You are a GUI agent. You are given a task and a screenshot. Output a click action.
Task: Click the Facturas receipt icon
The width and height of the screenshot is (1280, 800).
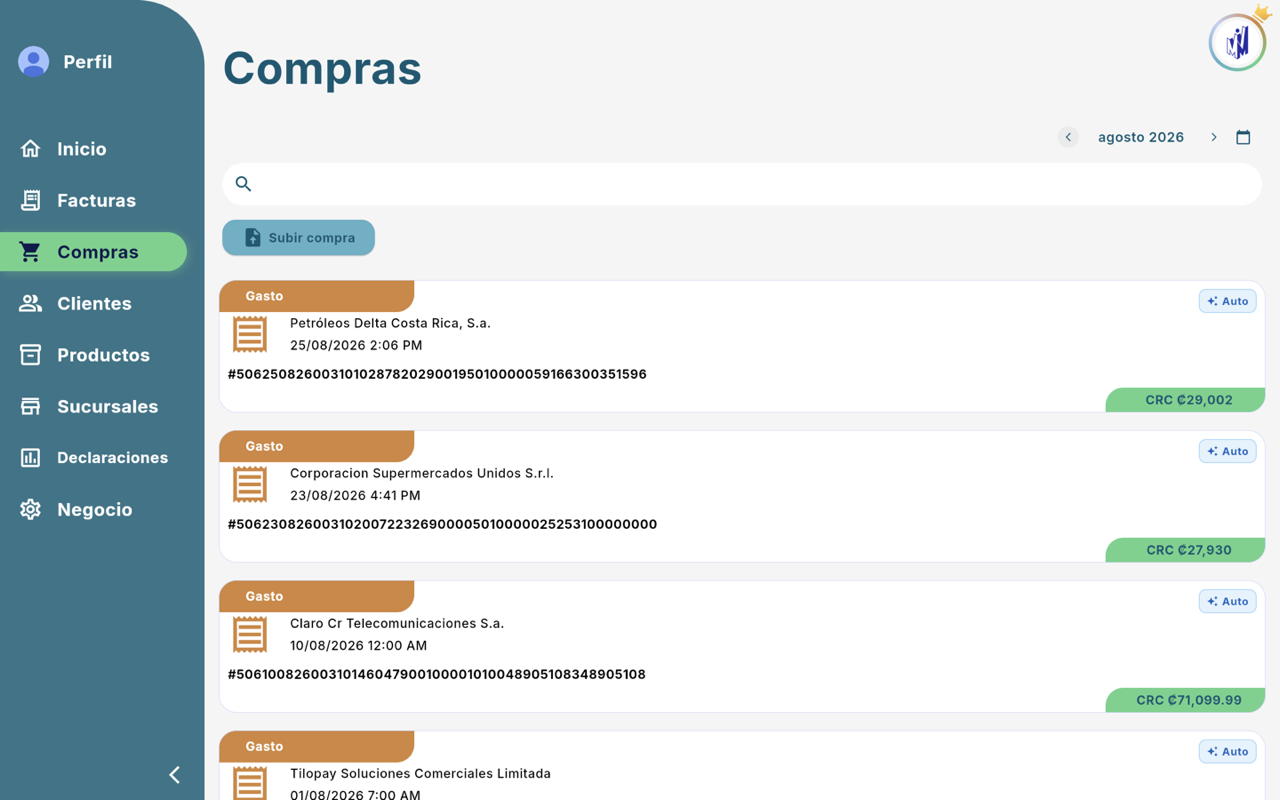tap(31, 200)
